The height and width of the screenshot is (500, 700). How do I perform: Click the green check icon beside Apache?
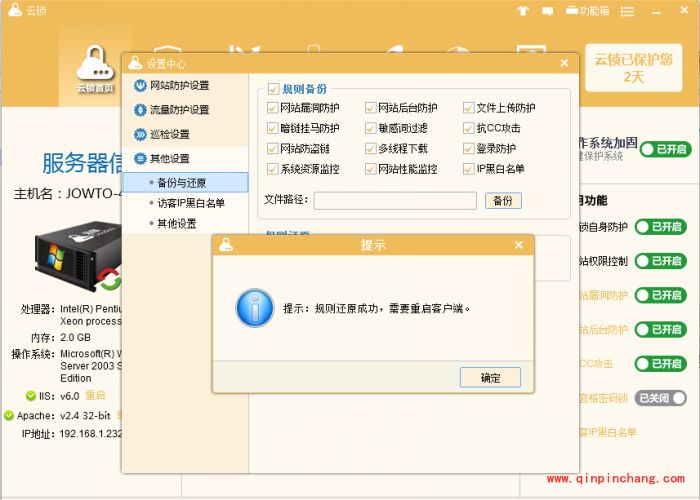9,416
